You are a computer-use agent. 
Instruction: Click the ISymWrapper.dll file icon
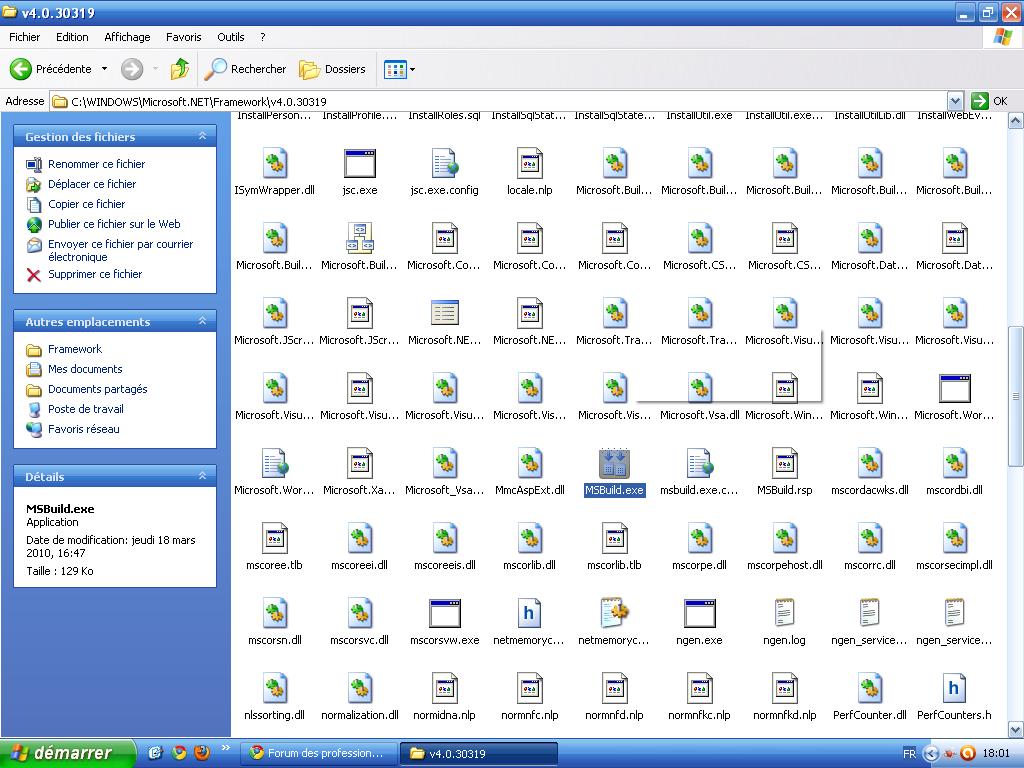(x=274, y=163)
